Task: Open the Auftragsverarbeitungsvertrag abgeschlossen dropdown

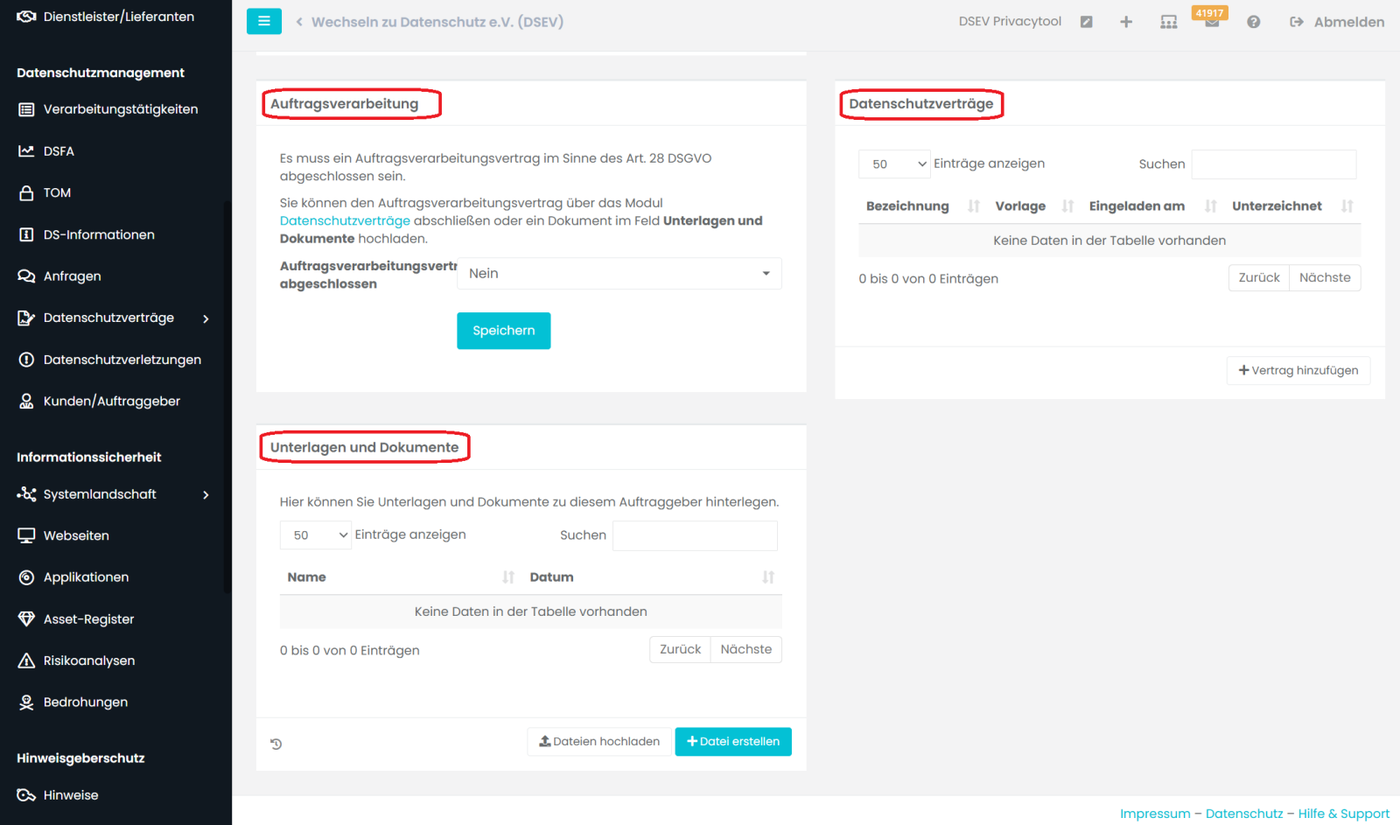Action: 619,273
